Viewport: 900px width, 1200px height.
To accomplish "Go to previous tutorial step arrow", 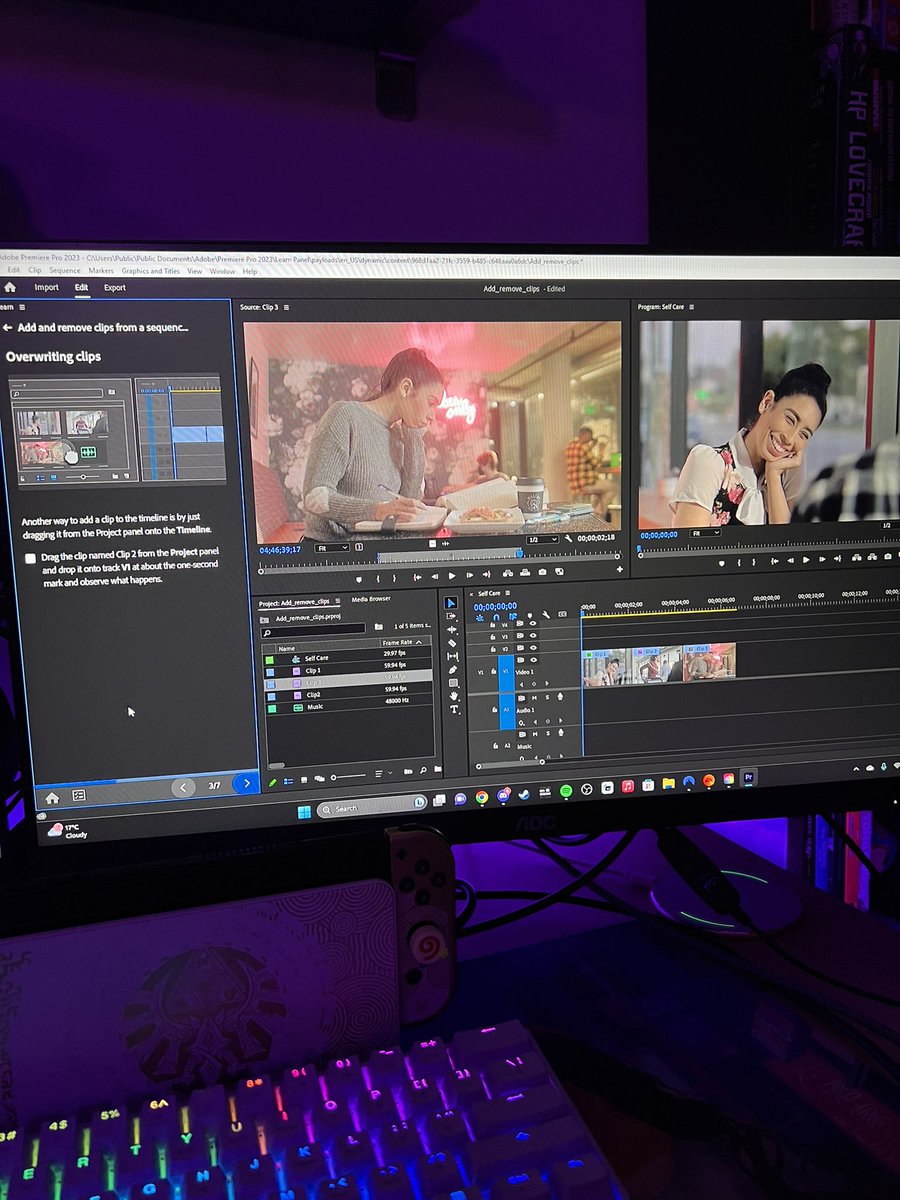I will (x=183, y=787).
